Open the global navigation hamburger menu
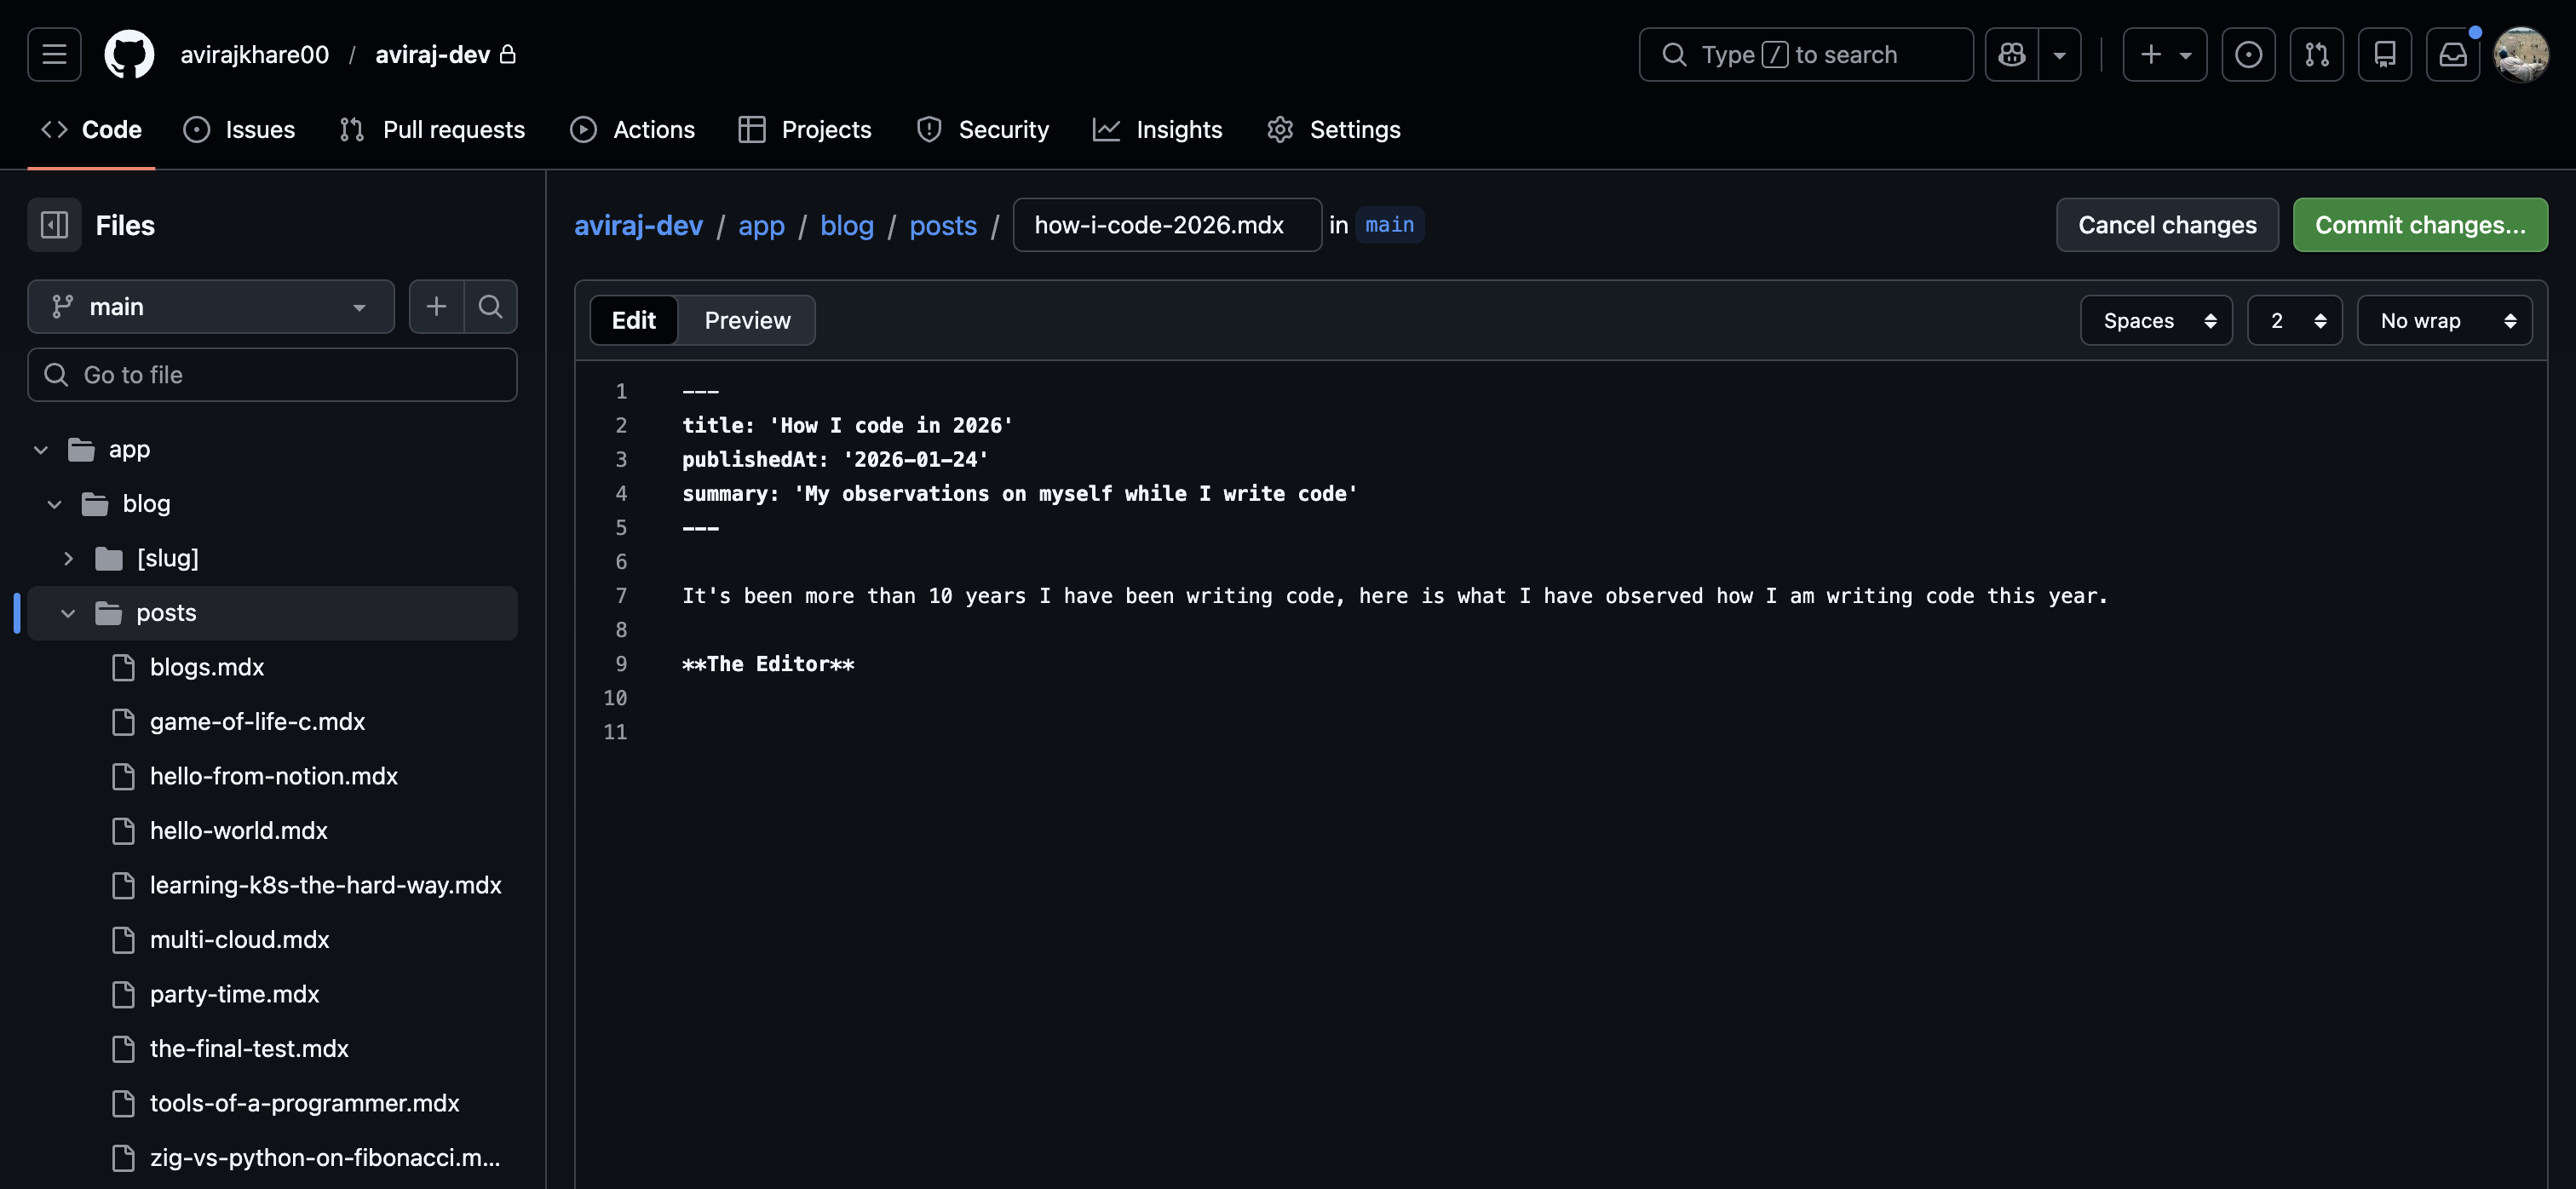Image resolution: width=2576 pixels, height=1189 pixels. click(54, 54)
